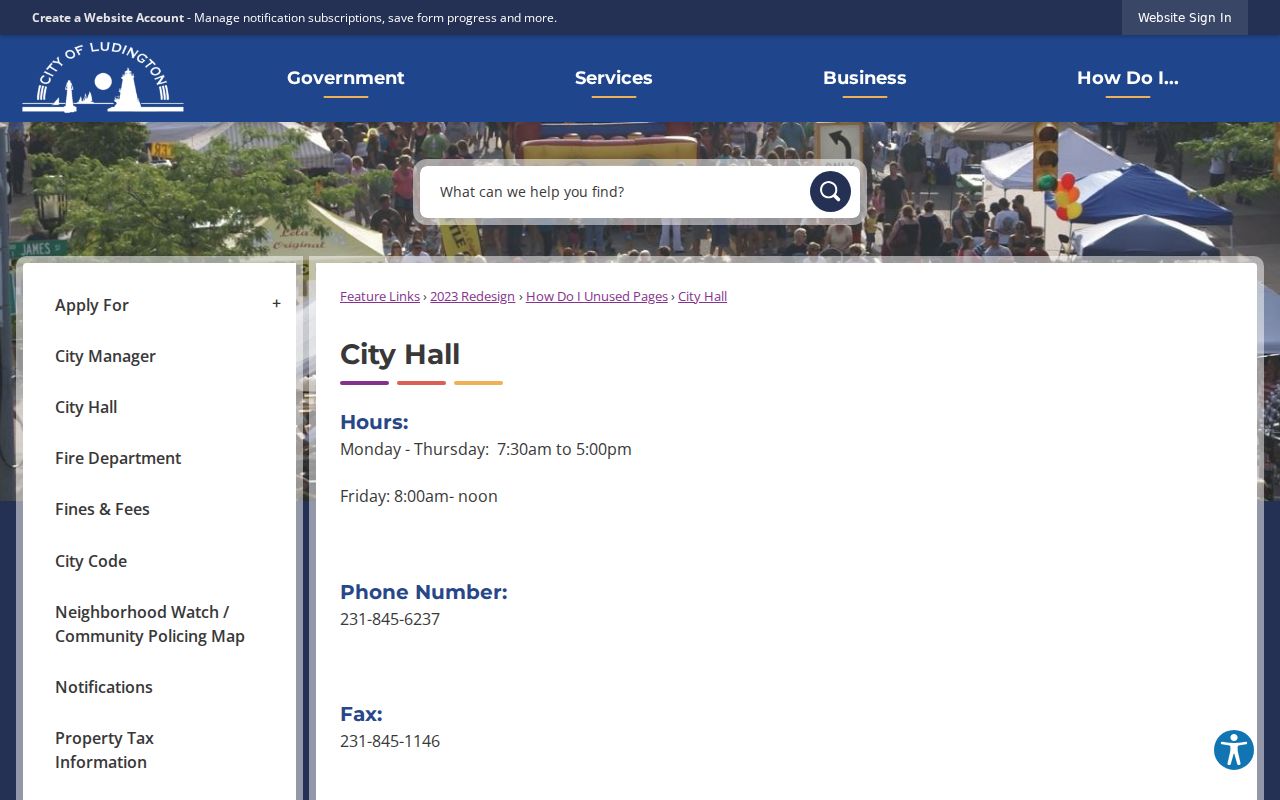Image resolution: width=1280 pixels, height=800 pixels.
Task: Click the 'Friday: 8:00am- noon' line
Action: point(419,496)
